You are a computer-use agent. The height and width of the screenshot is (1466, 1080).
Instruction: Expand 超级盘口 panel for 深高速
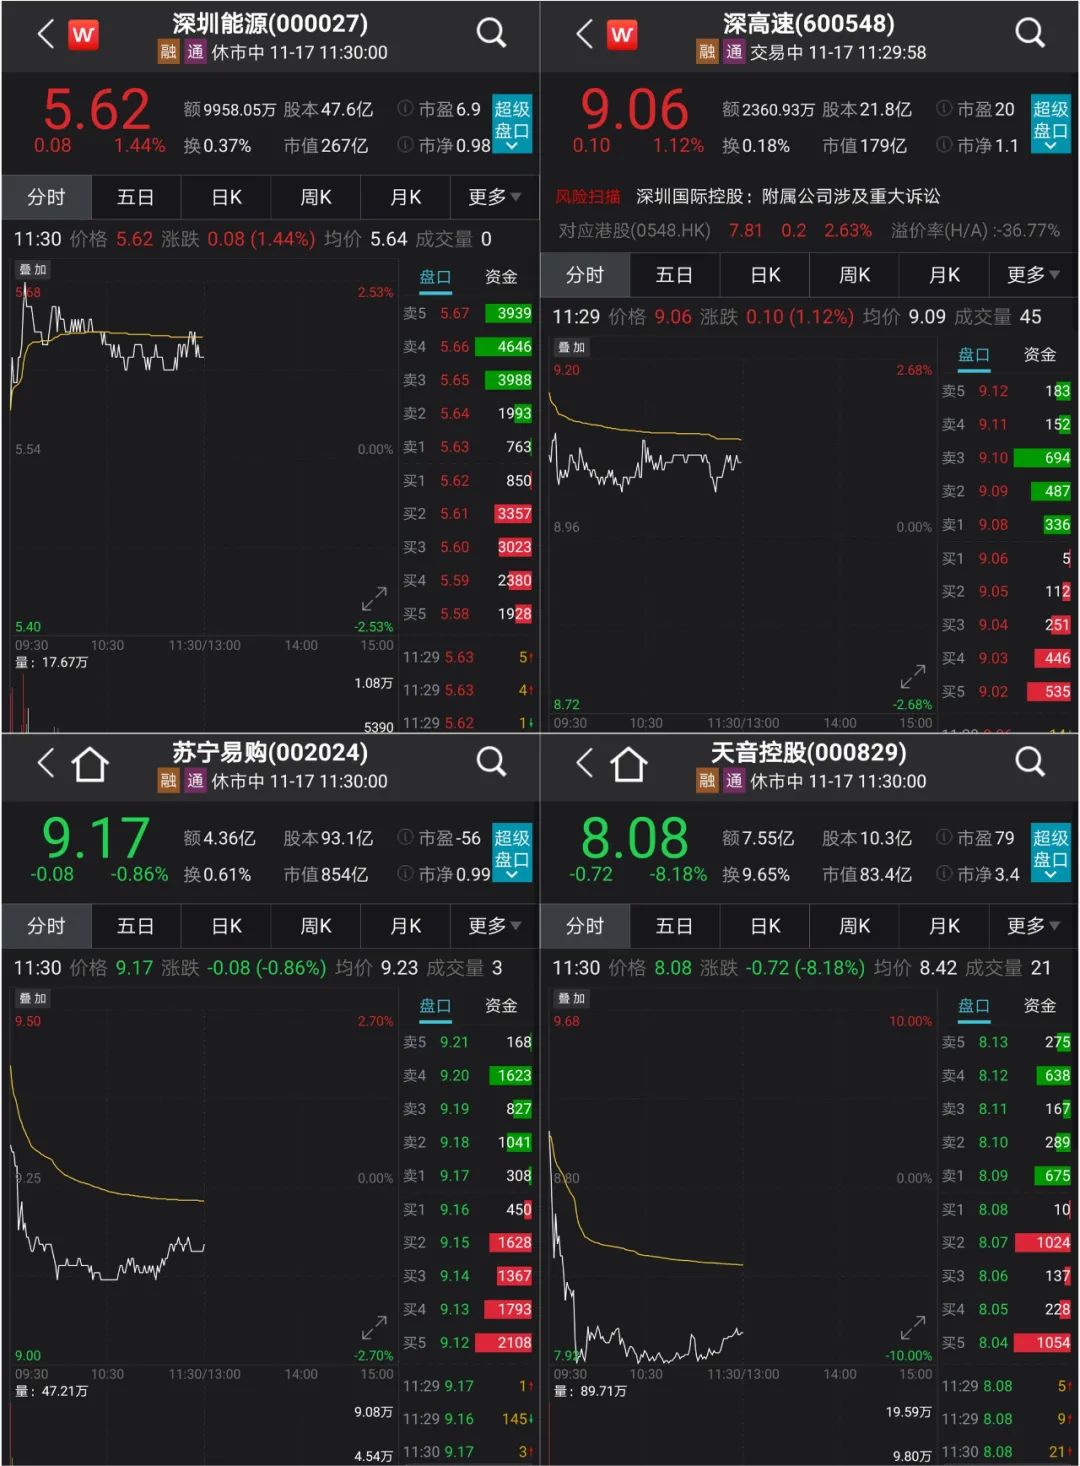pos(1050,122)
